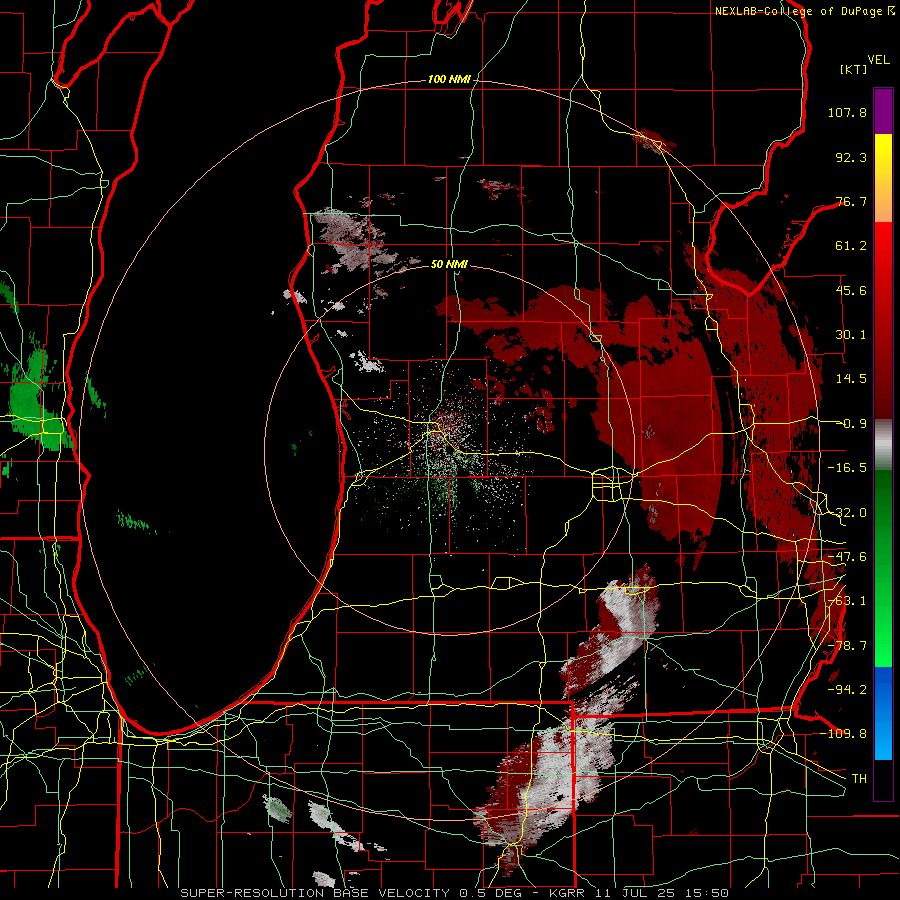Click the -47.6 legend value
The width and height of the screenshot is (900, 900).
tap(847, 557)
